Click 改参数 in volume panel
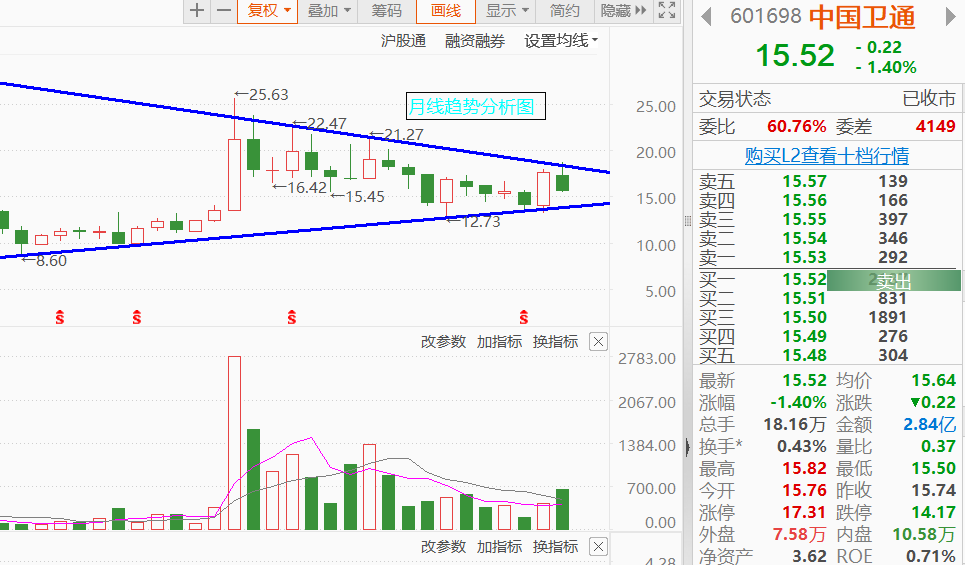The image size is (965, 565). [443, 342]
